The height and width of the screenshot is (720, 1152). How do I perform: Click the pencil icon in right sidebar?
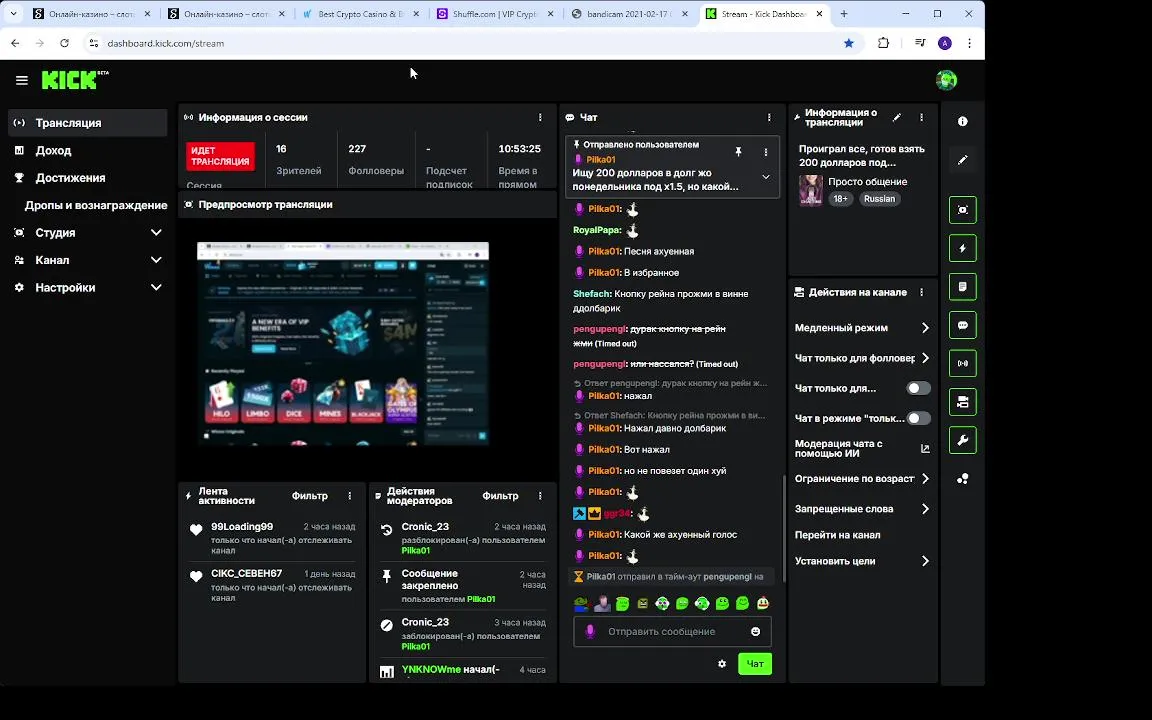coord(962,159)
